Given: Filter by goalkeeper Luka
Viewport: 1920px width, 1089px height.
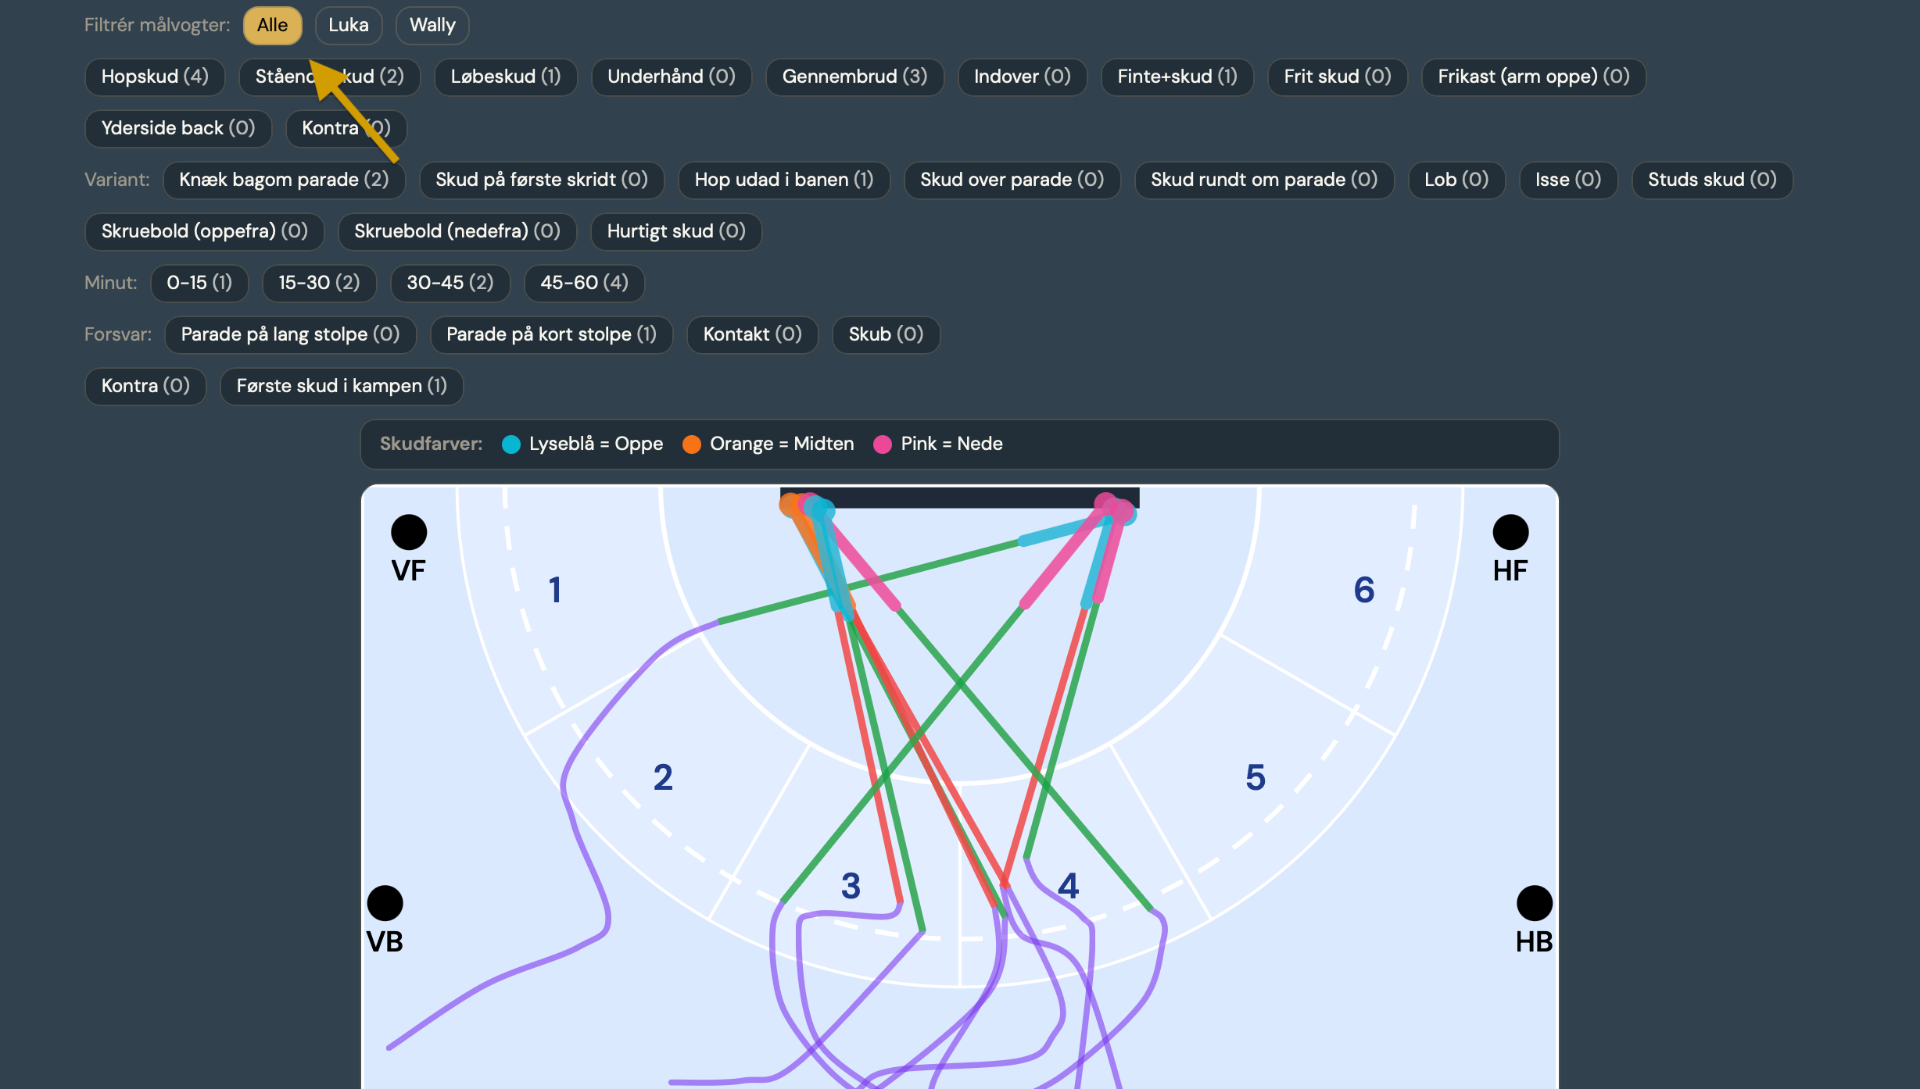Looking at the screenshot, I should tap(348, 25).
